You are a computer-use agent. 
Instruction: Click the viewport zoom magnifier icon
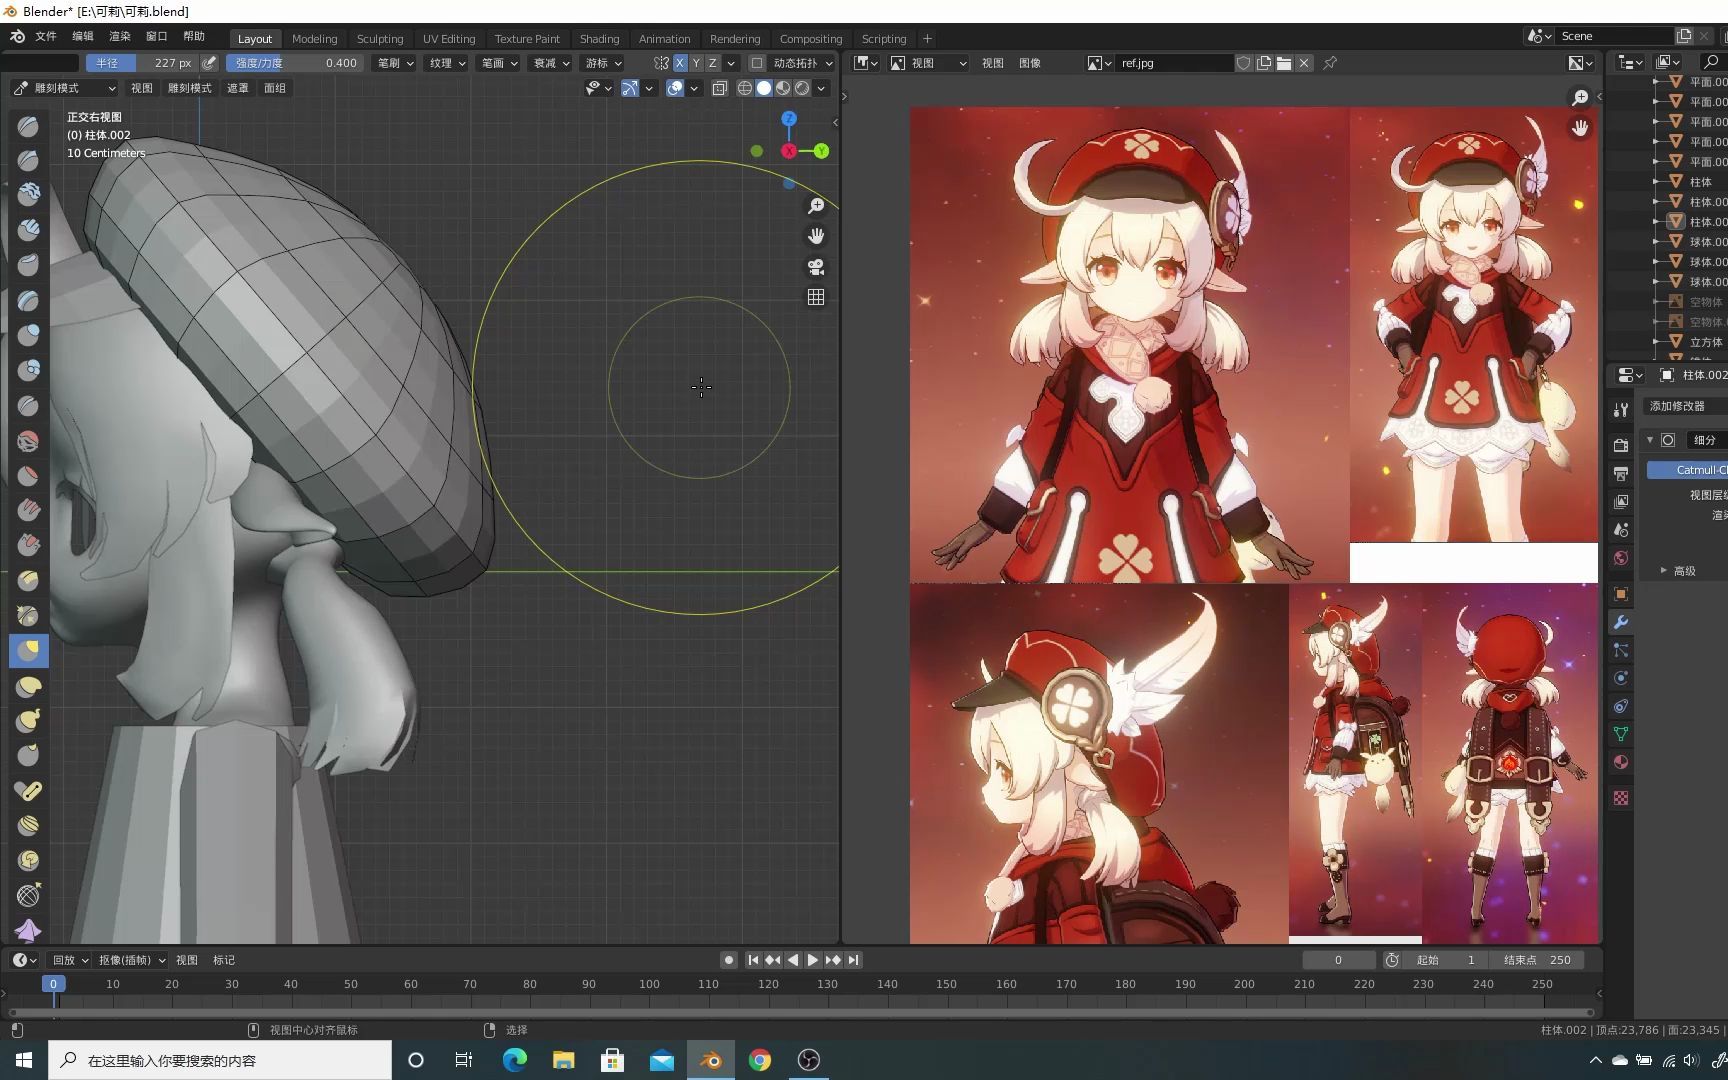816,205
